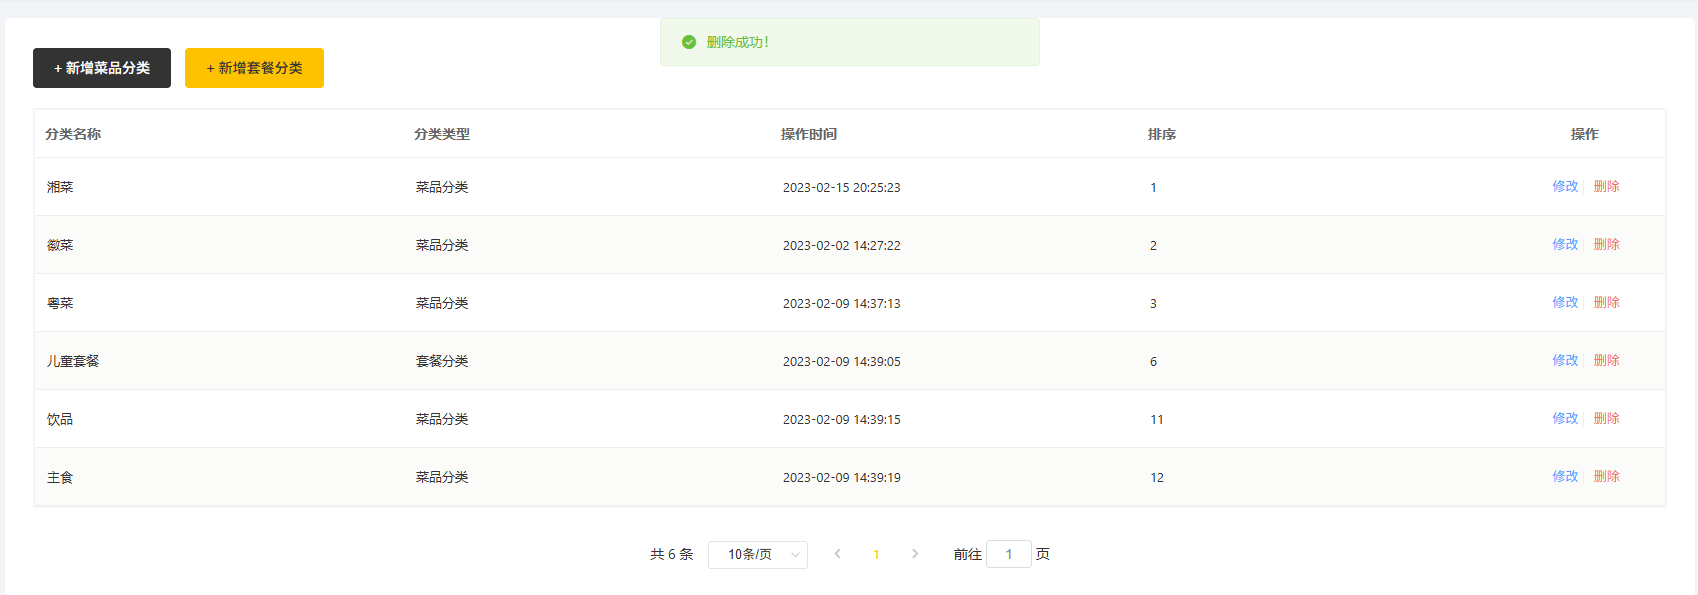Go to next page arrow
Viewport: 1698px width, 595px height.
[x=915, y=554]
